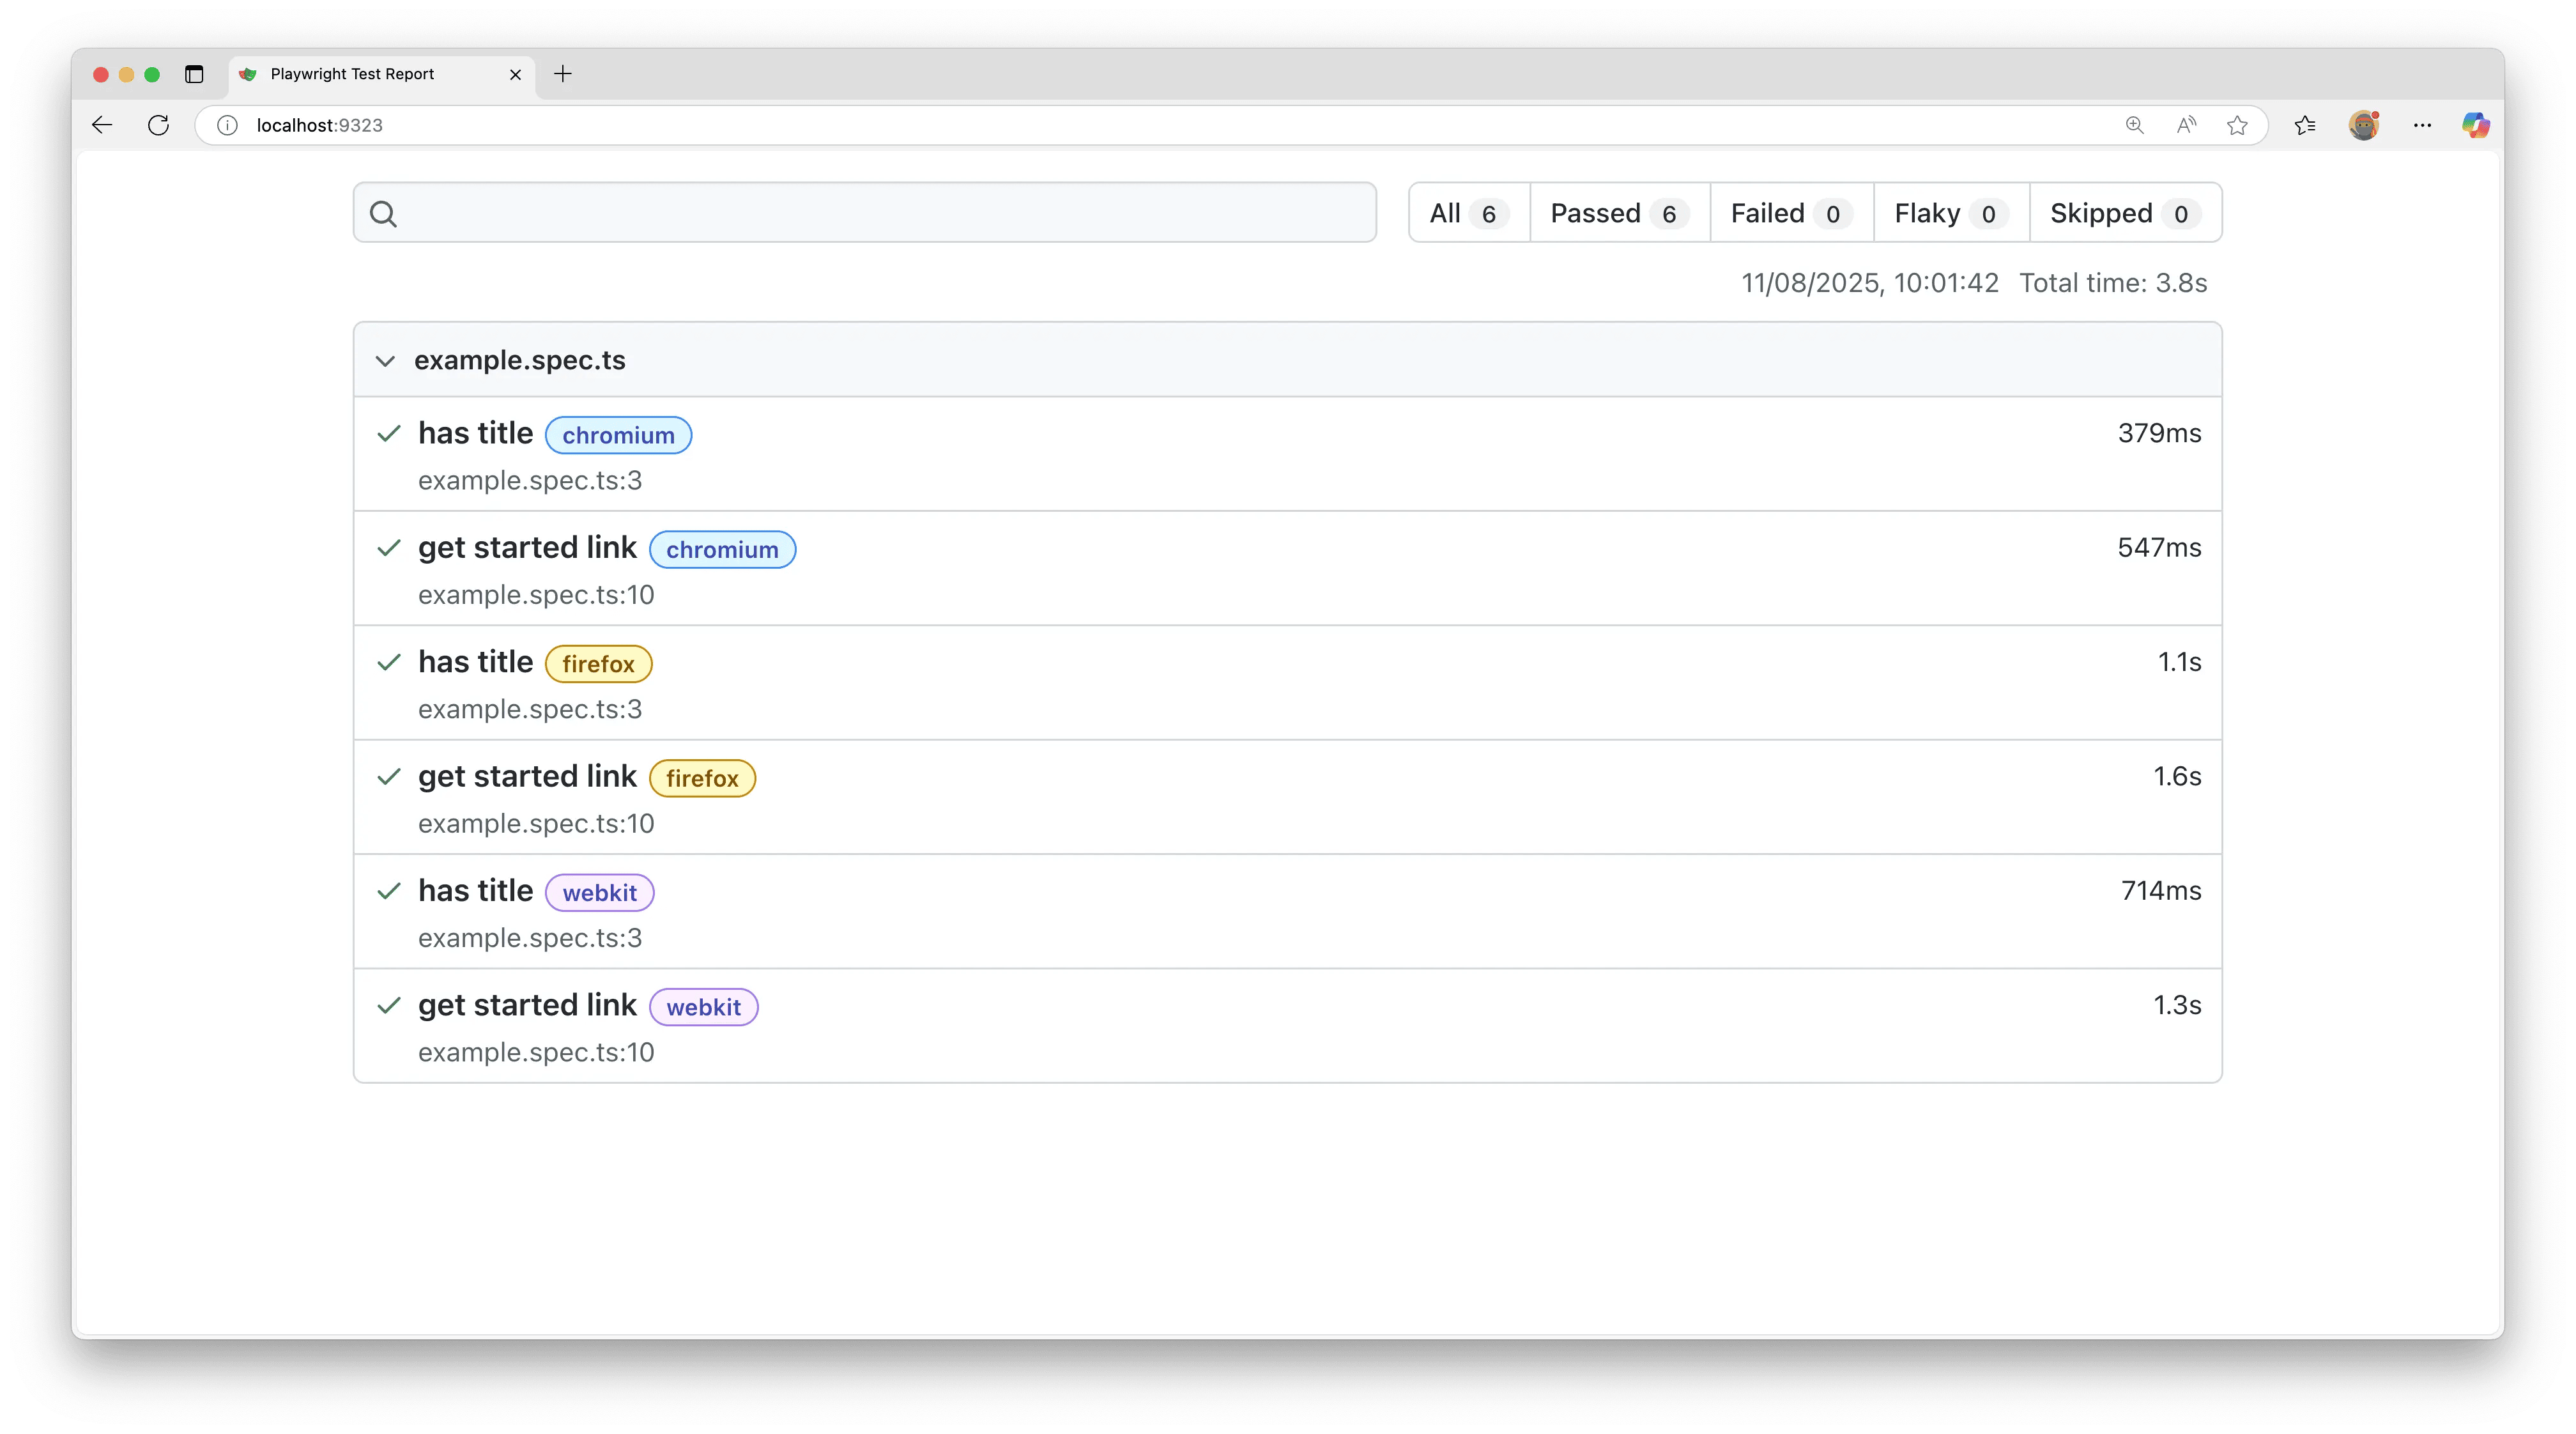Open a new tab with plus button

(x=563, y=74)
